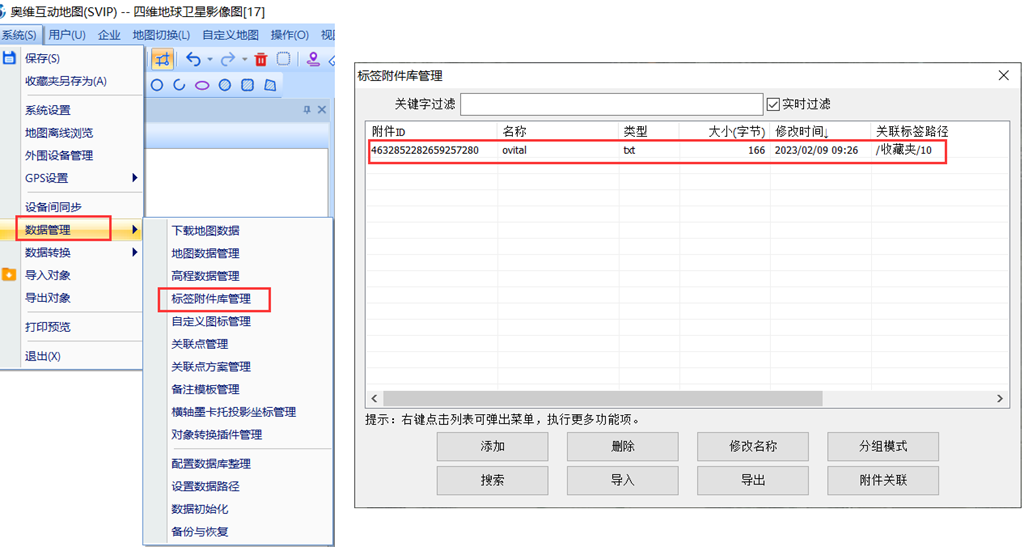Image resolution: width=1024 pixels, height=547 pixels.
Task: Open the undo history dropdown arrow
Action: pyautogui.click(x=210, y=59)
